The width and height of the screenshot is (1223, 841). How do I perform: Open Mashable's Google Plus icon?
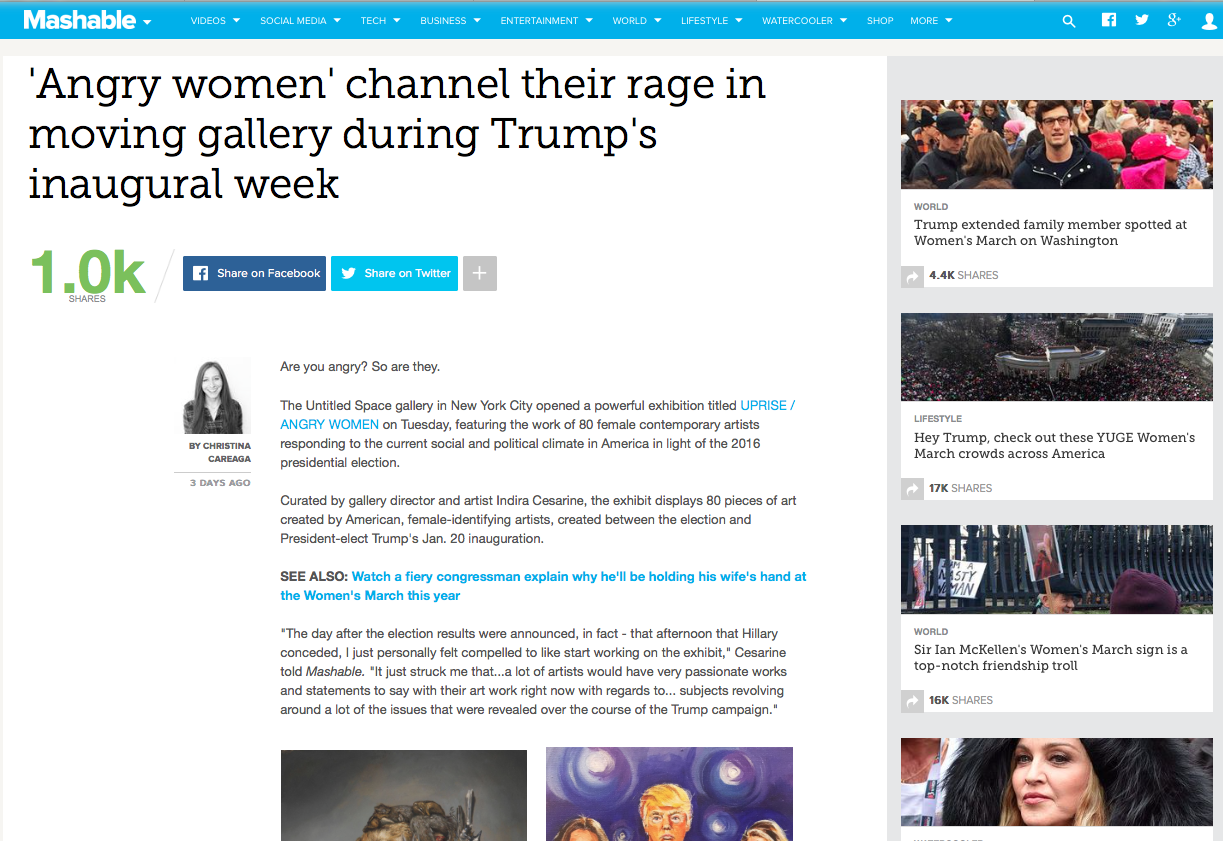click(1174, 20)
